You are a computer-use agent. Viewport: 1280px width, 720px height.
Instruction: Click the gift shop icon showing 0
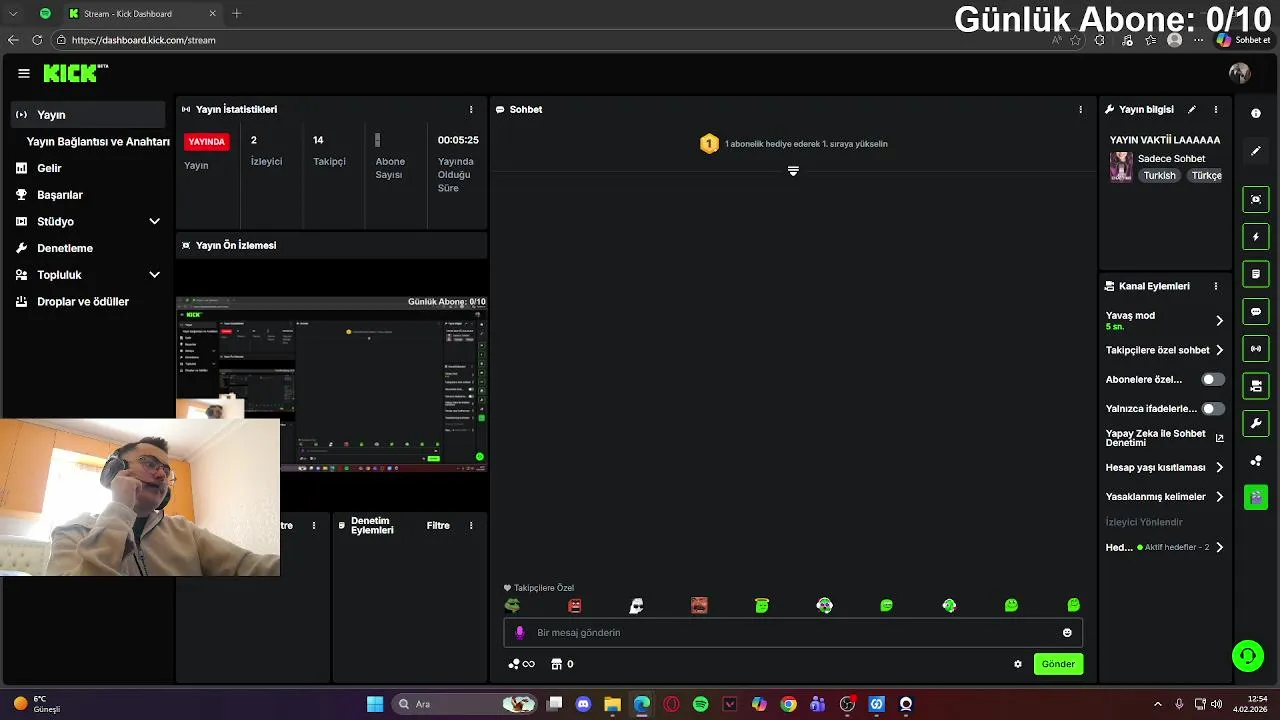pos(562,664)
